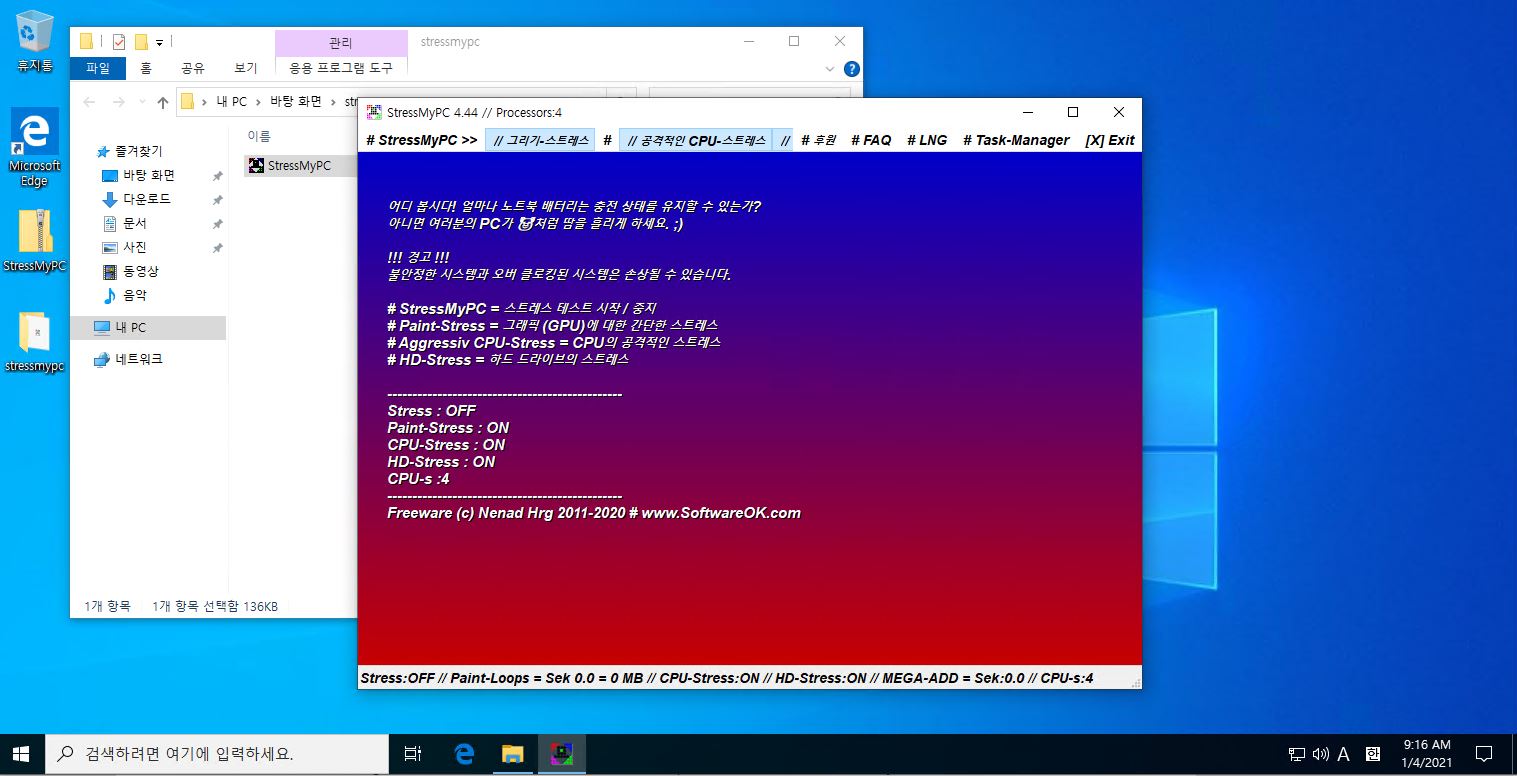The height and width of the screenshot is (776, 1517).
Task: Grab StressMyPC window resize grip
Action: coord(1135,682)
